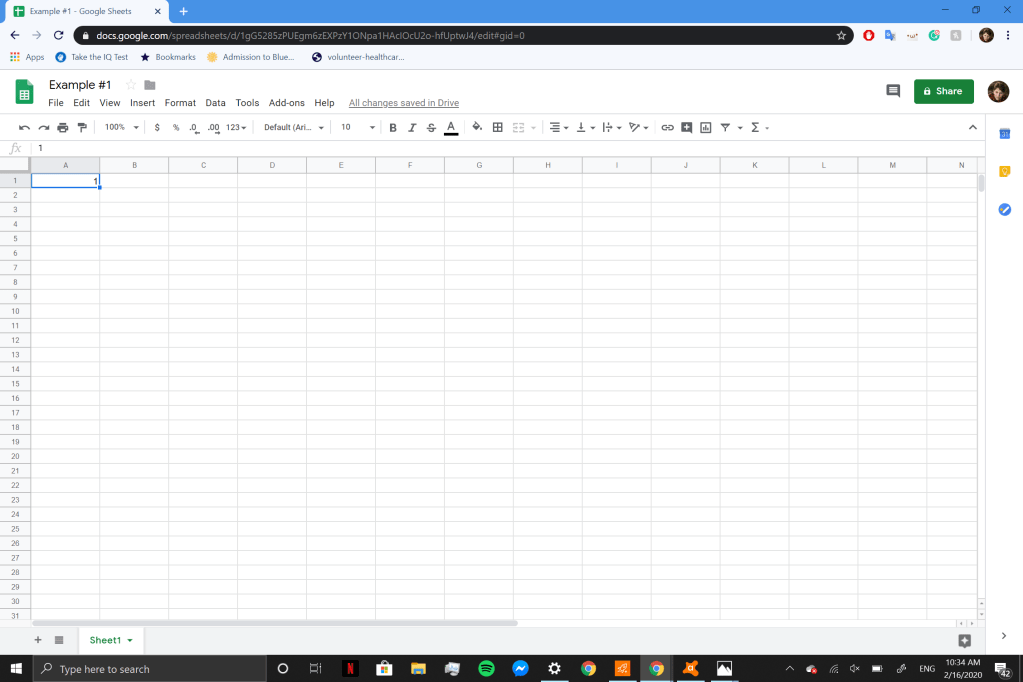Click the Windows taskbar search box
This screenshot has height=682, width=1023.
[150, 669]
